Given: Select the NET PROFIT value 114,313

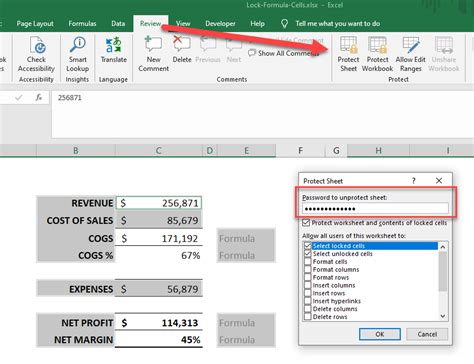Looking at the screenshot, I should [159, 323].
